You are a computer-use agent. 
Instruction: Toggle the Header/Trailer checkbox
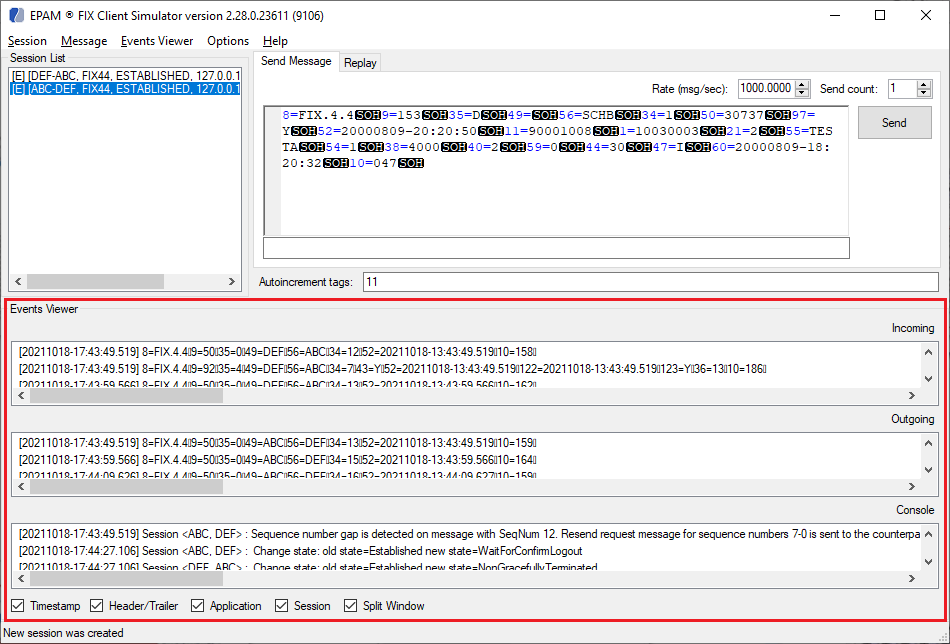pyautogui.click(x=96, y=606)
